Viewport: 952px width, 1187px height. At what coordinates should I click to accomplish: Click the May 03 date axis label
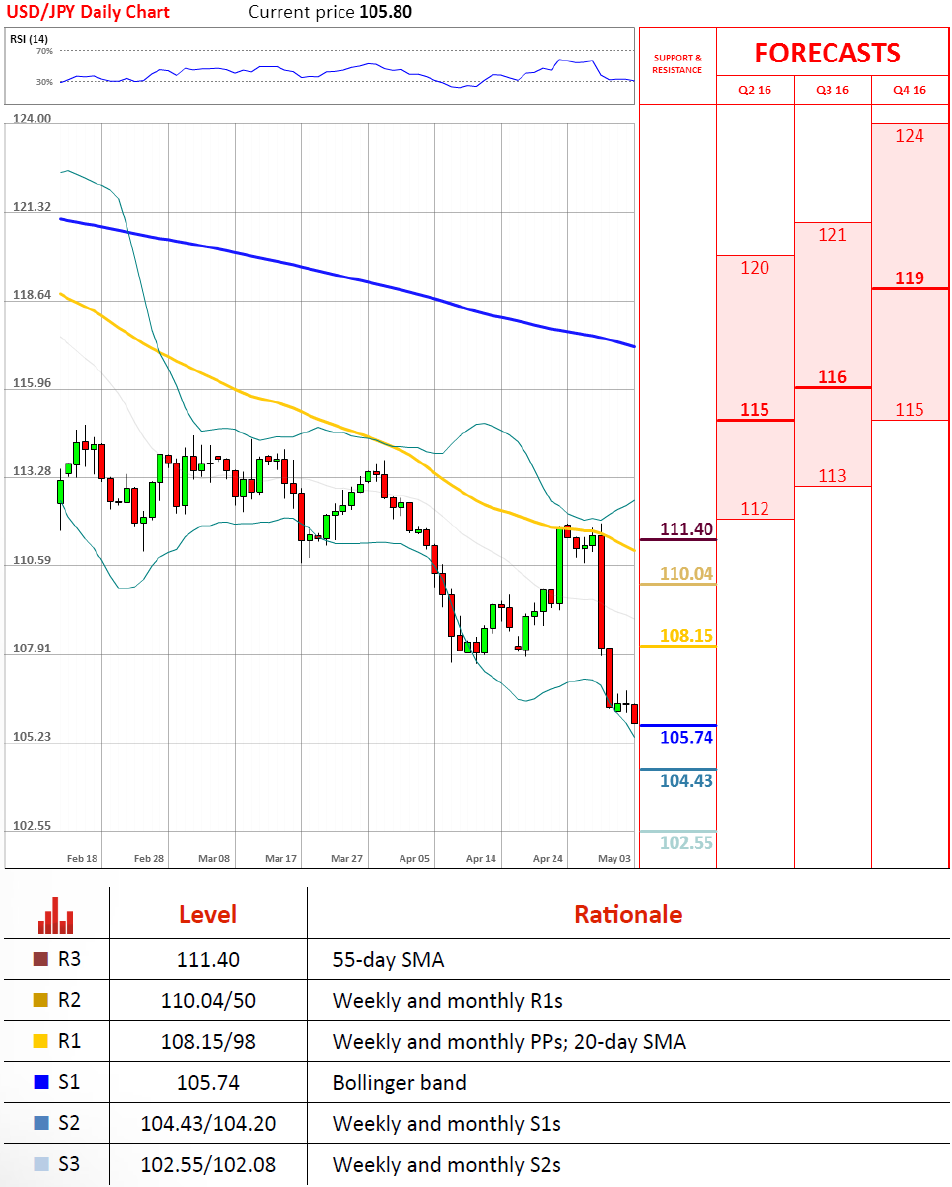[614, 858]
